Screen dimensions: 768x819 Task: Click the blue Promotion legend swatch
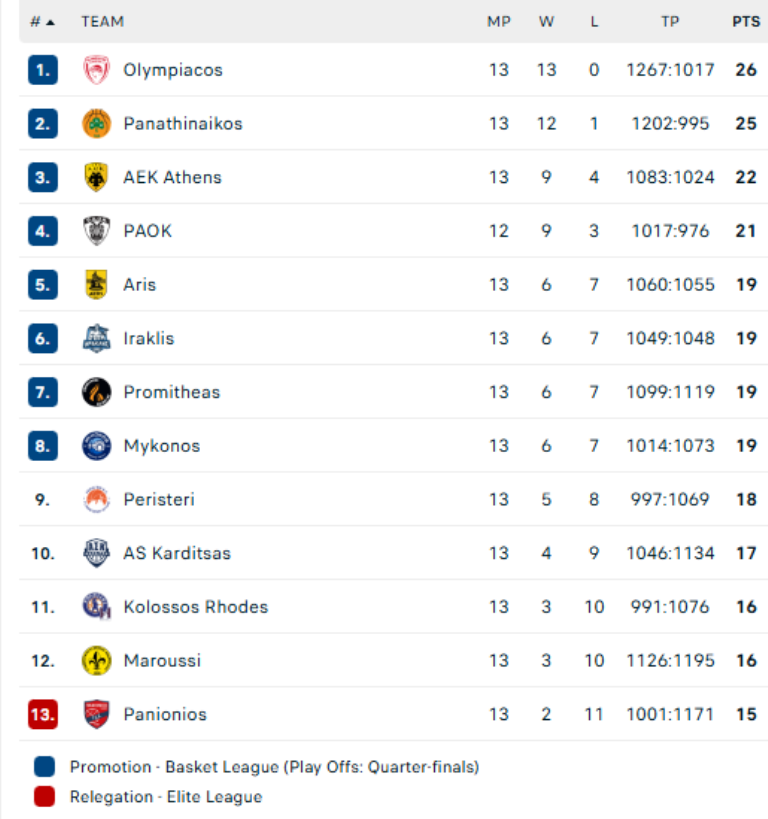[x=44, y=767]
